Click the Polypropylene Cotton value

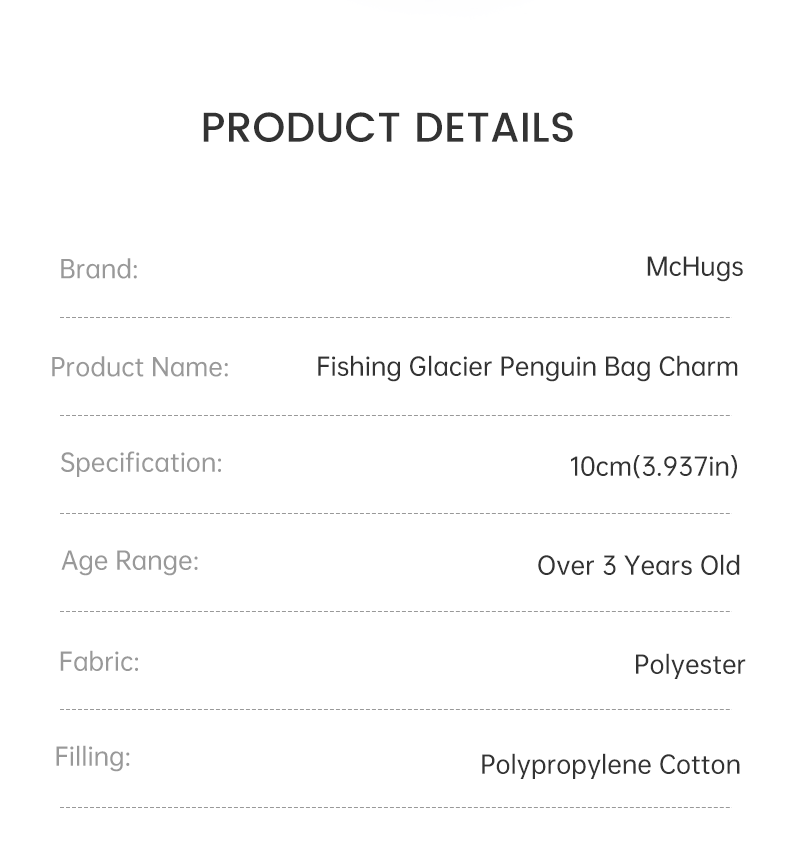click(610, 766)
